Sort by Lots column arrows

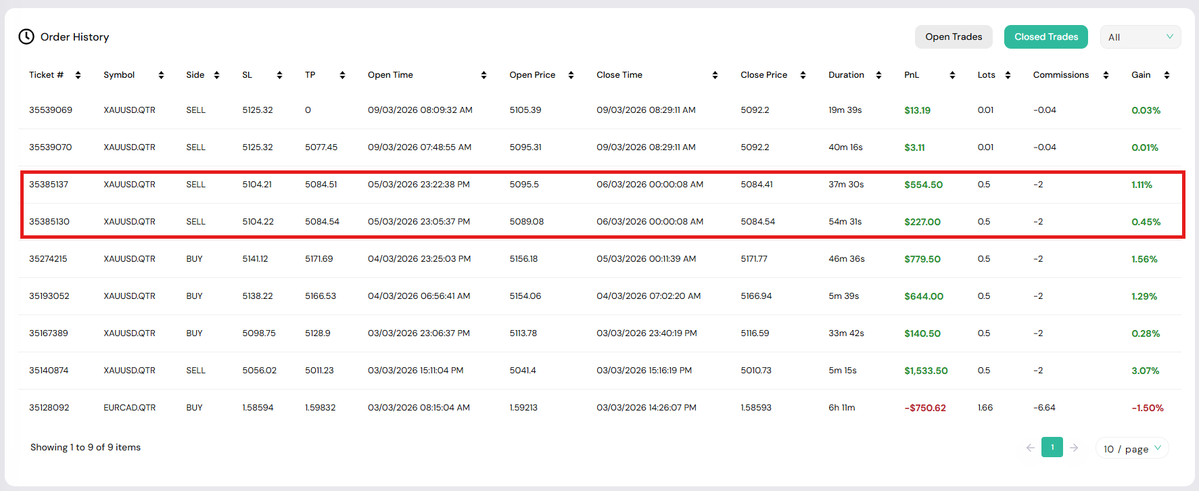[x=1008, y=75]
